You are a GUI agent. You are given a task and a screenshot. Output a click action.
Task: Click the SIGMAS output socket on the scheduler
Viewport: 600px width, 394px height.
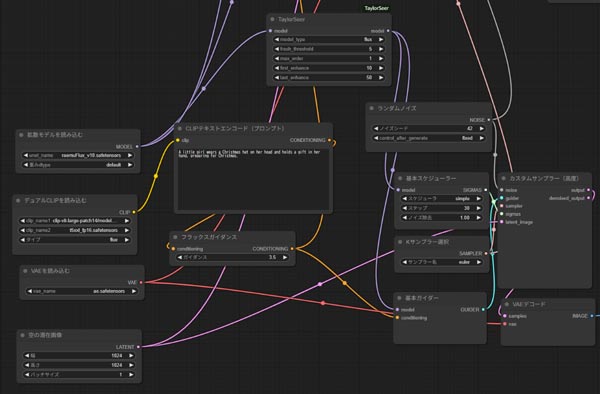[x=486, y=190]
